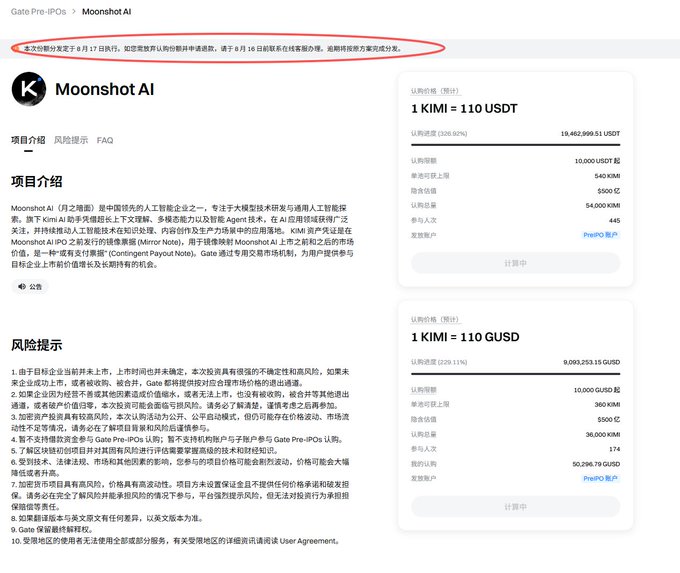Go back to Gate Pre-IPOs breadcrumb
This screenshot has width=680, height=573.
39,12
